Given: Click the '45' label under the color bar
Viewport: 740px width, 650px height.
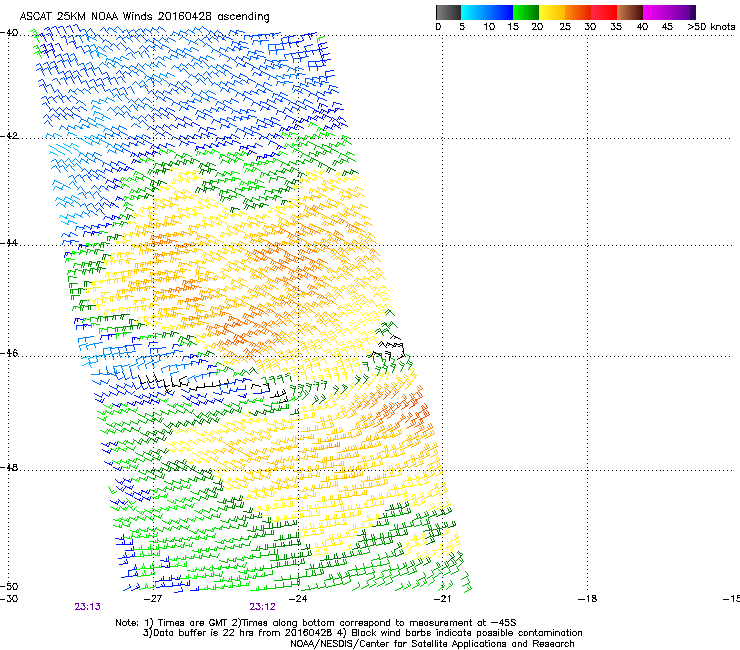Looking at the screenshot, I should pyautogui.click(x=667, y=27).
